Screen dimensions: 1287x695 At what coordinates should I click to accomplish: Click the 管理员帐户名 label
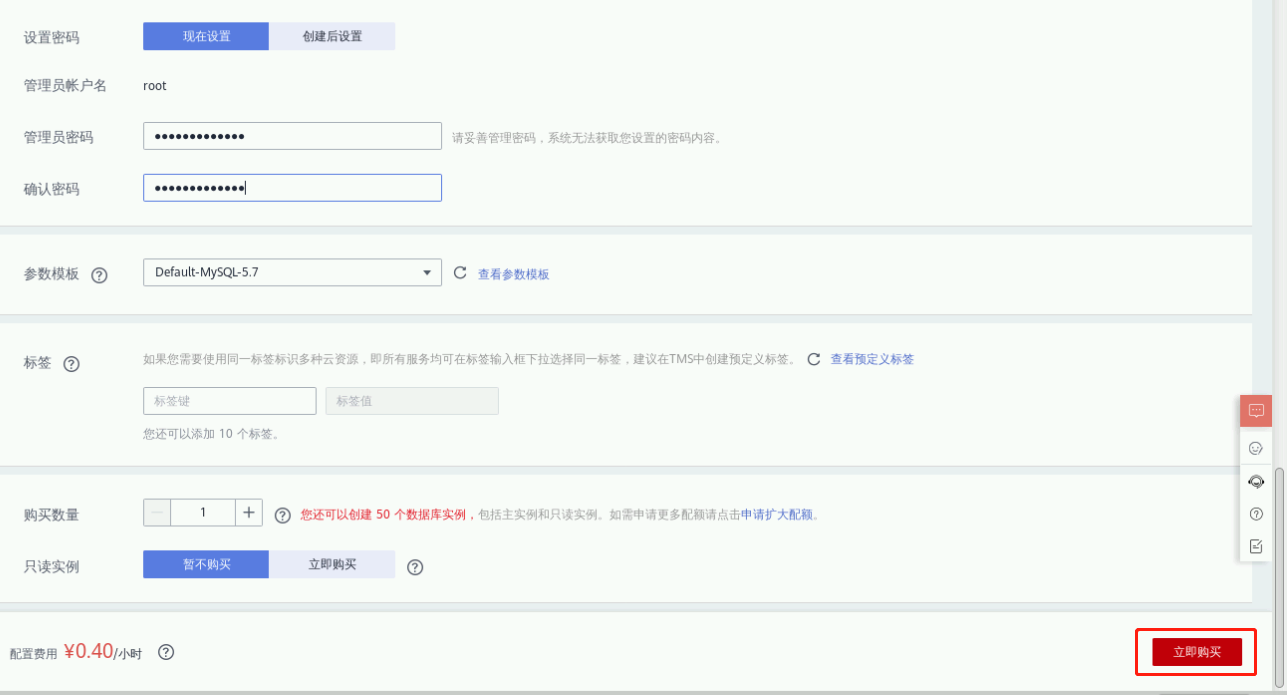point(65,86)
